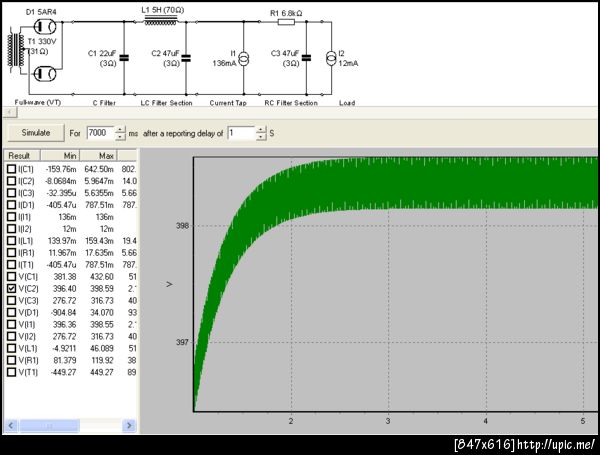The width and height of the screenshot is (600, 455).
Task: Enable the I(D1) result checkbox
Action: click(11, 205)
